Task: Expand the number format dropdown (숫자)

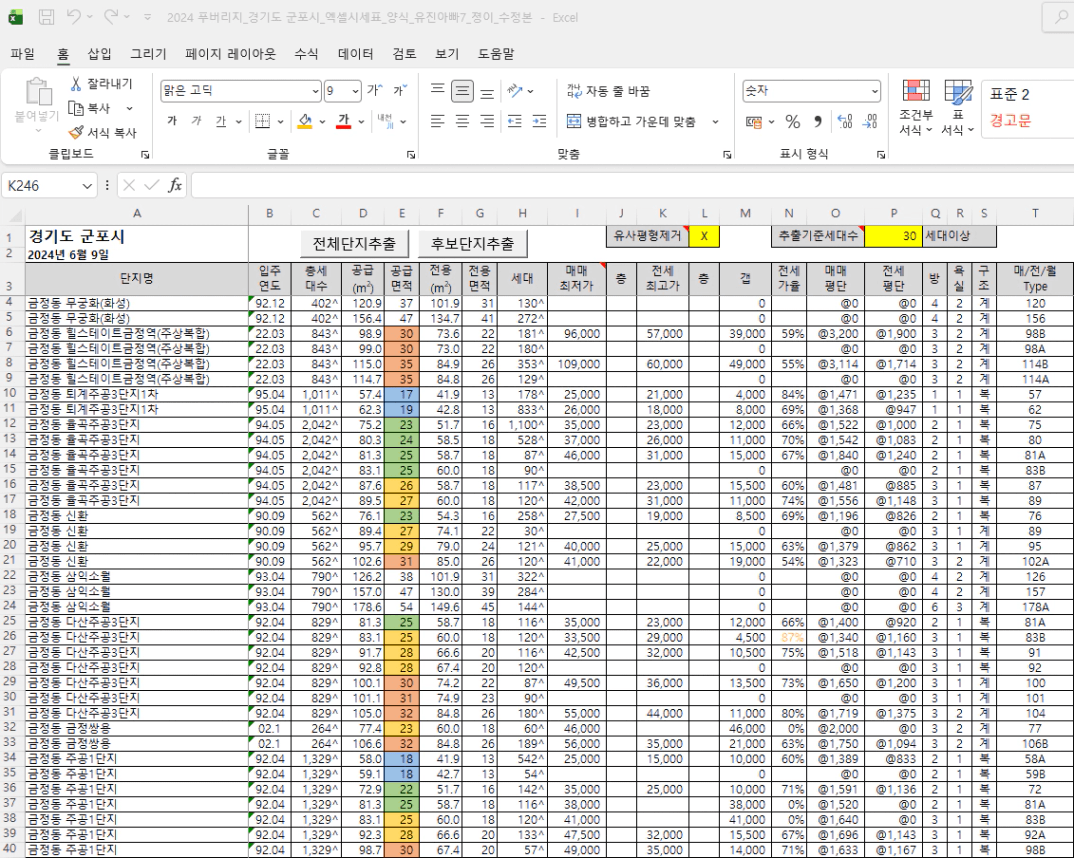Action: pyautogui.click(x=874, y=91)
